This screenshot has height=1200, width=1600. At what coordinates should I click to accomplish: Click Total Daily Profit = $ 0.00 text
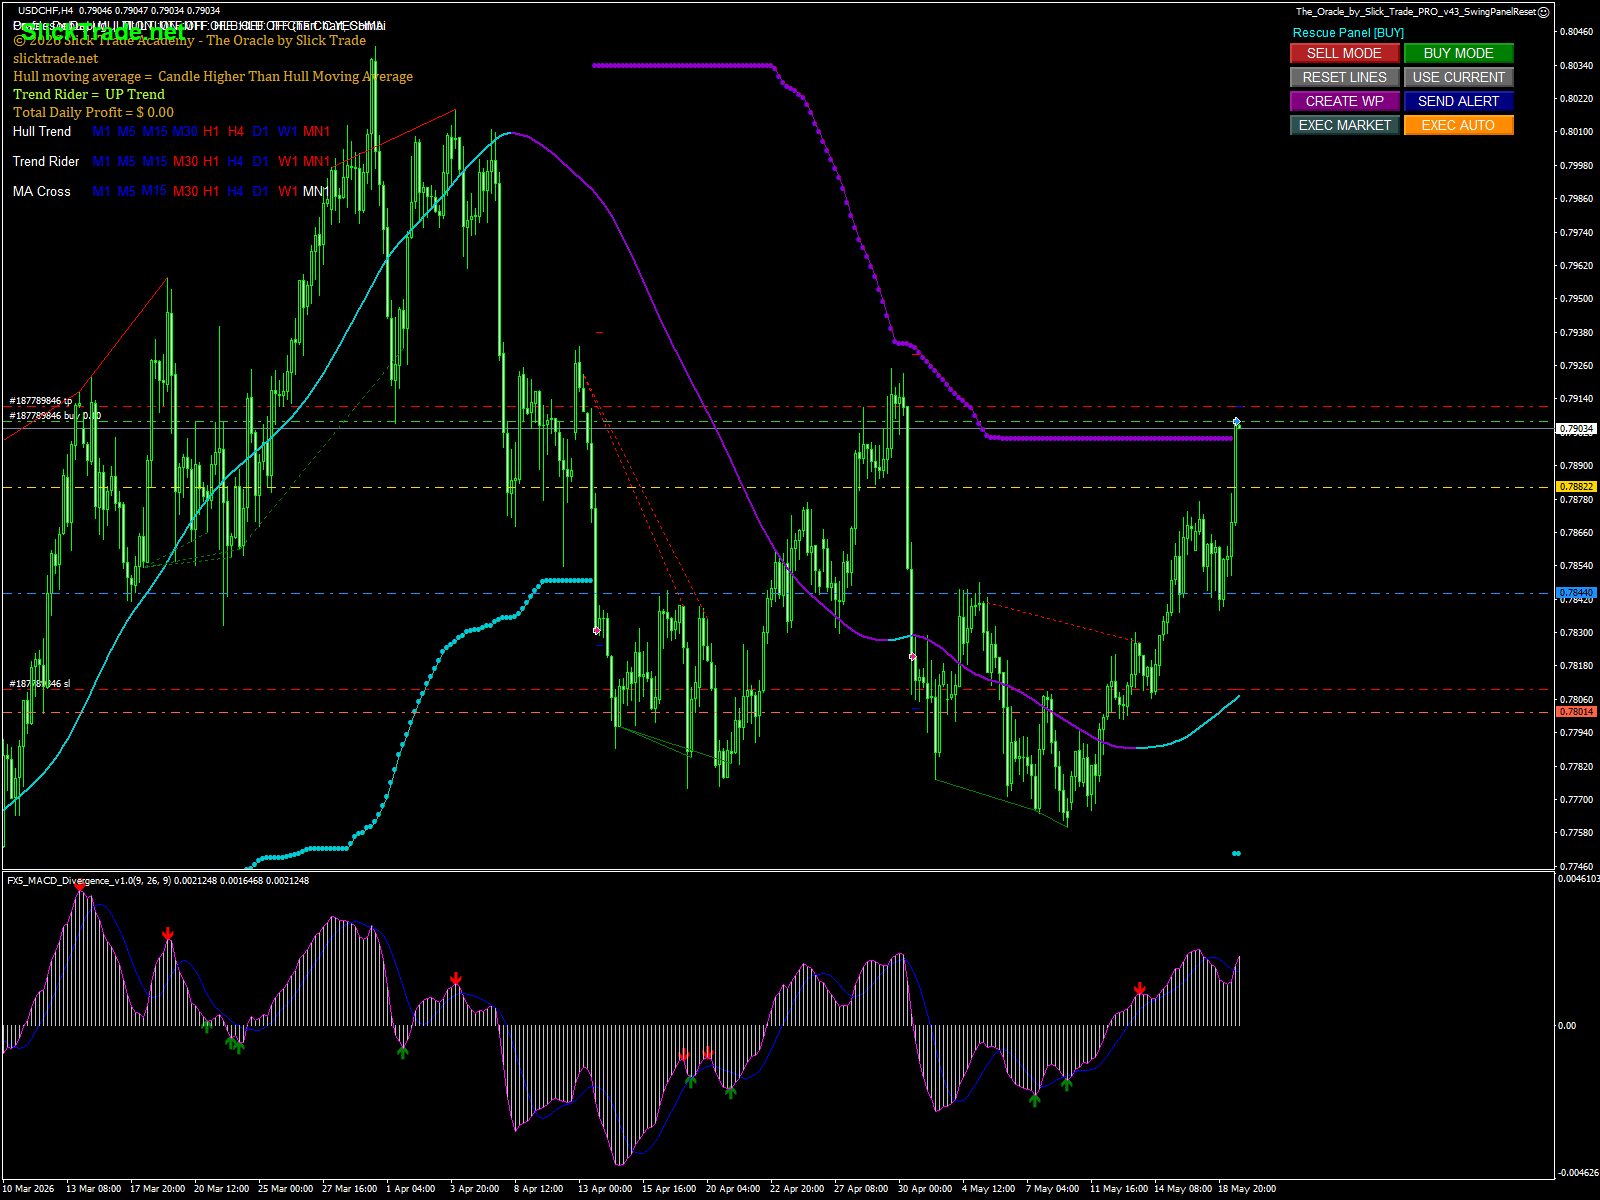93,112
